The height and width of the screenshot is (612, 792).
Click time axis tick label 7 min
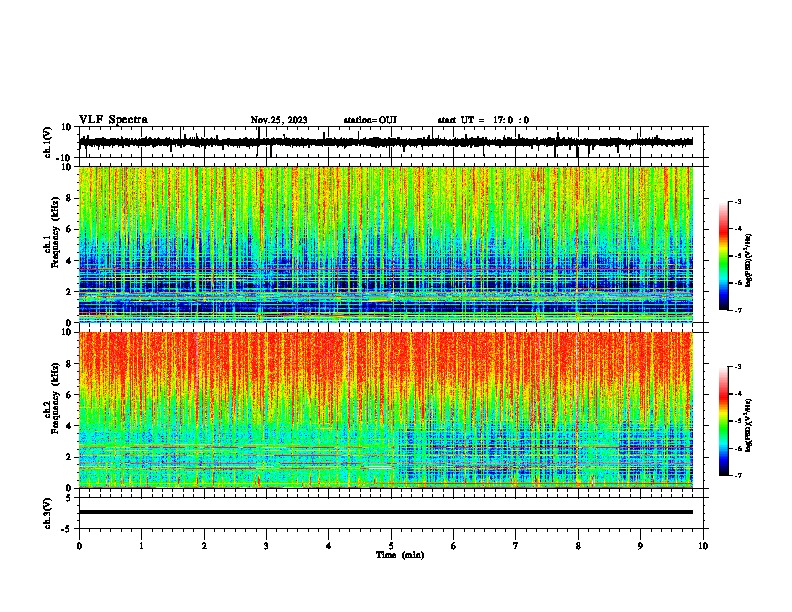click(516, 546)
